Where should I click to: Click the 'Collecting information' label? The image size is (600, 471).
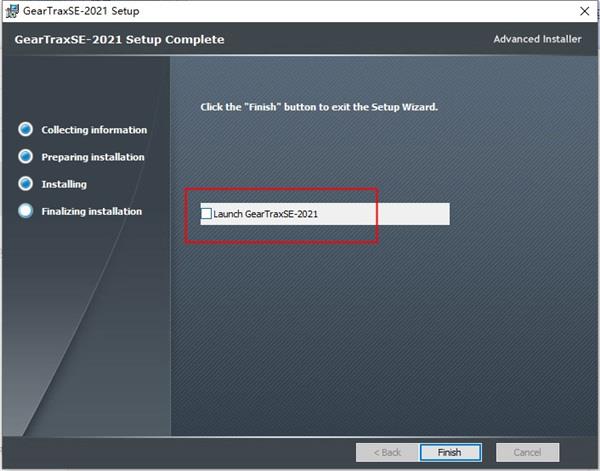click(x=94, y=130)
